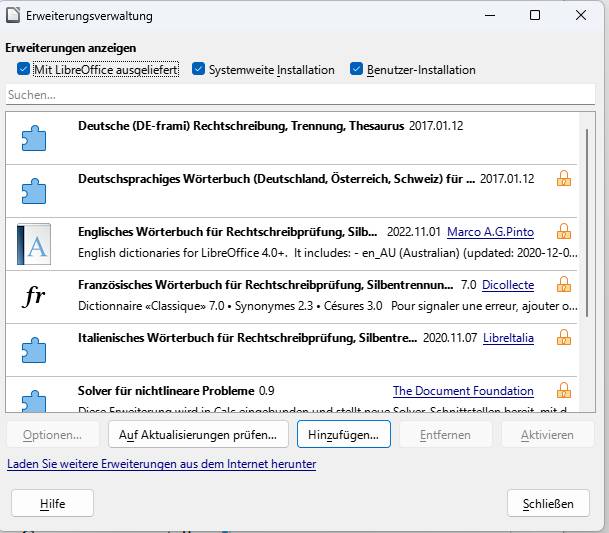This screenshot has width=609, height=533.
Task: Click version 2022.11.01 of English dictionary
Action: click(x=414, y=232)
